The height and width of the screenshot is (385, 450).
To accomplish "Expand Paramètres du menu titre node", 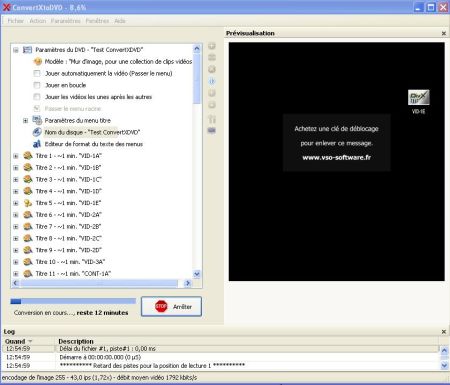I will pos(25,120).
